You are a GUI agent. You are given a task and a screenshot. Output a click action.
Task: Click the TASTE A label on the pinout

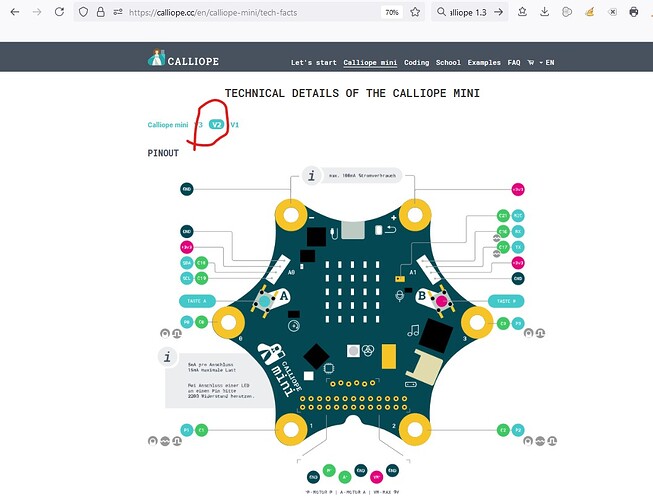click(197, 300)
